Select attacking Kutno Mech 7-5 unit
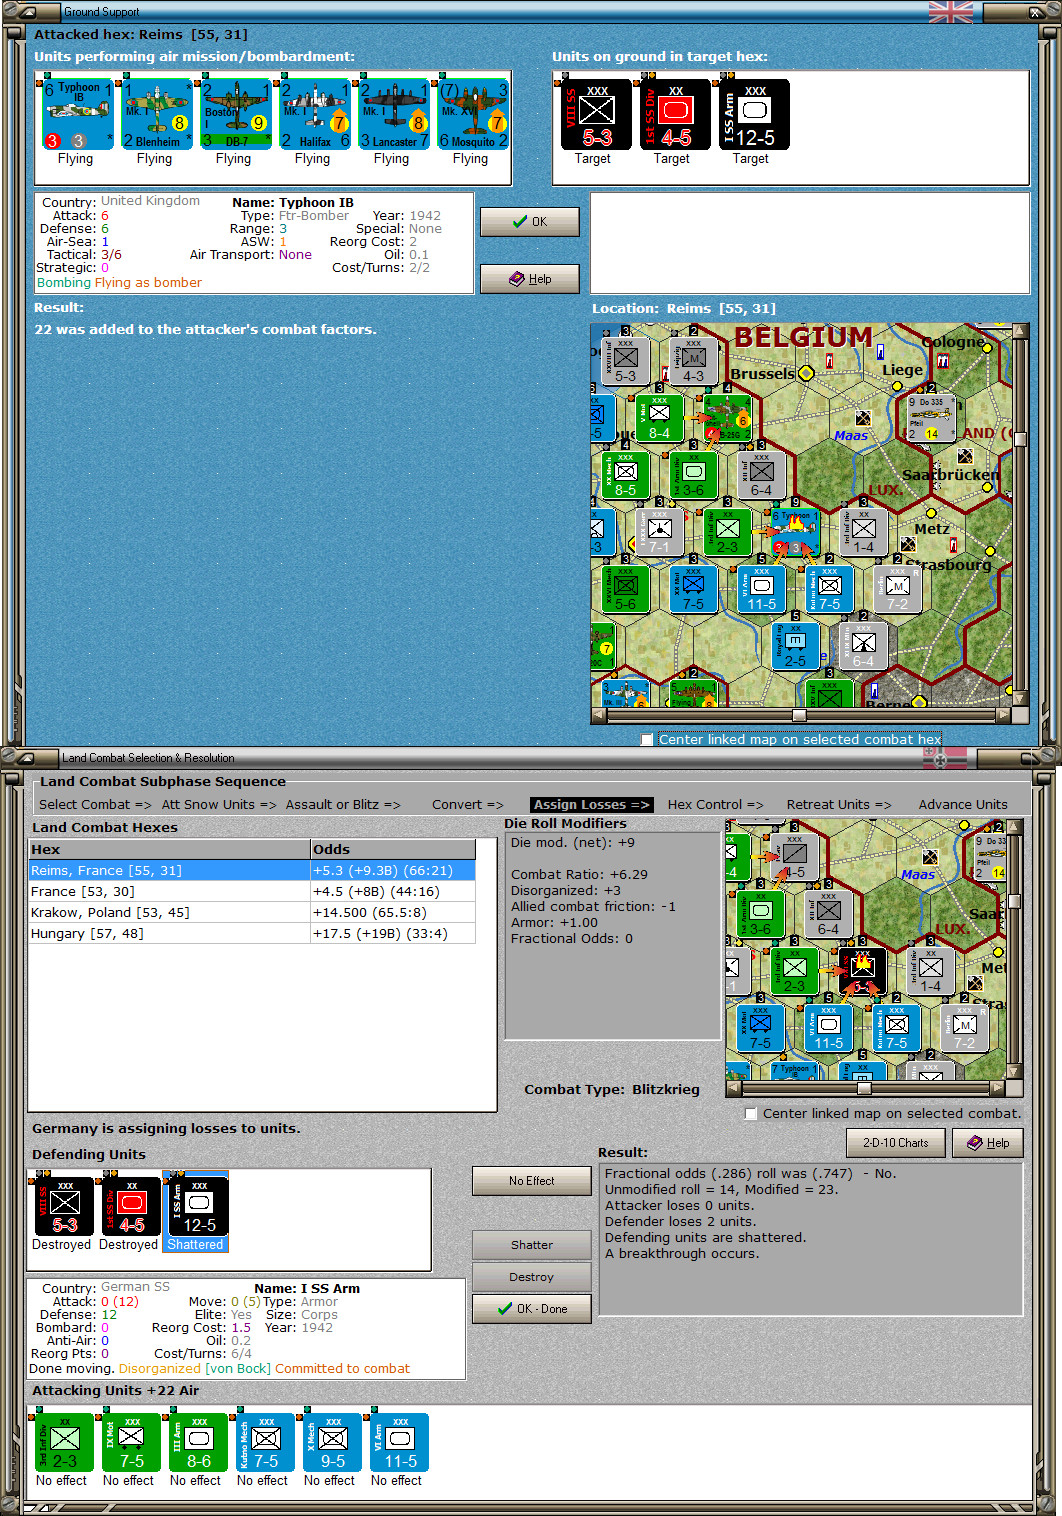 tap(266, 1442)
